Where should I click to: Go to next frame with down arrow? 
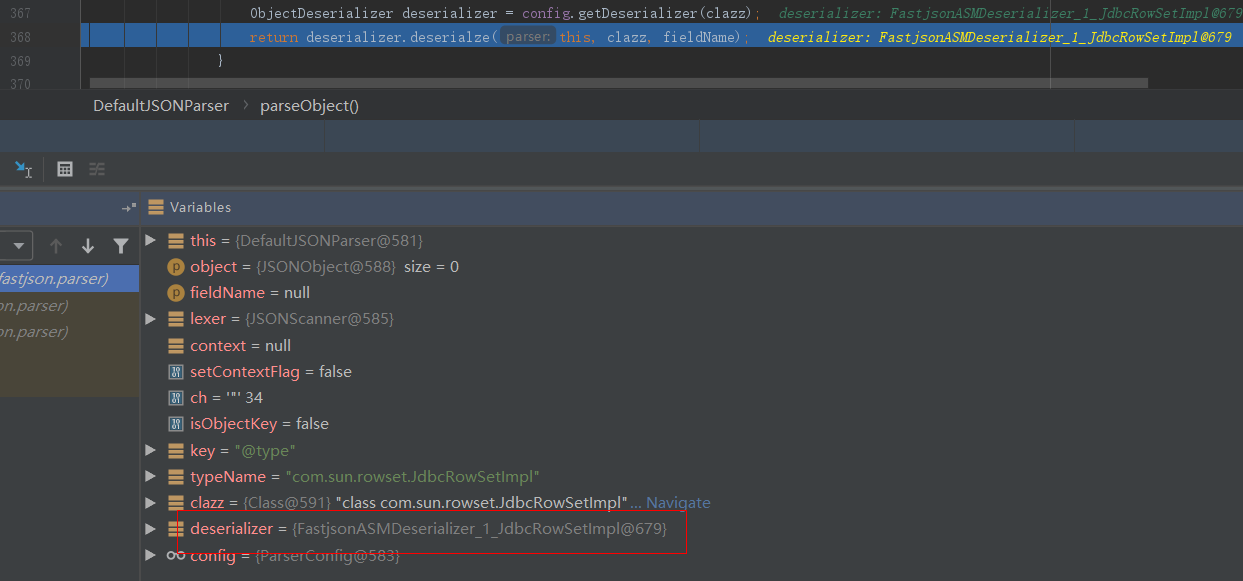coord(88,246)
